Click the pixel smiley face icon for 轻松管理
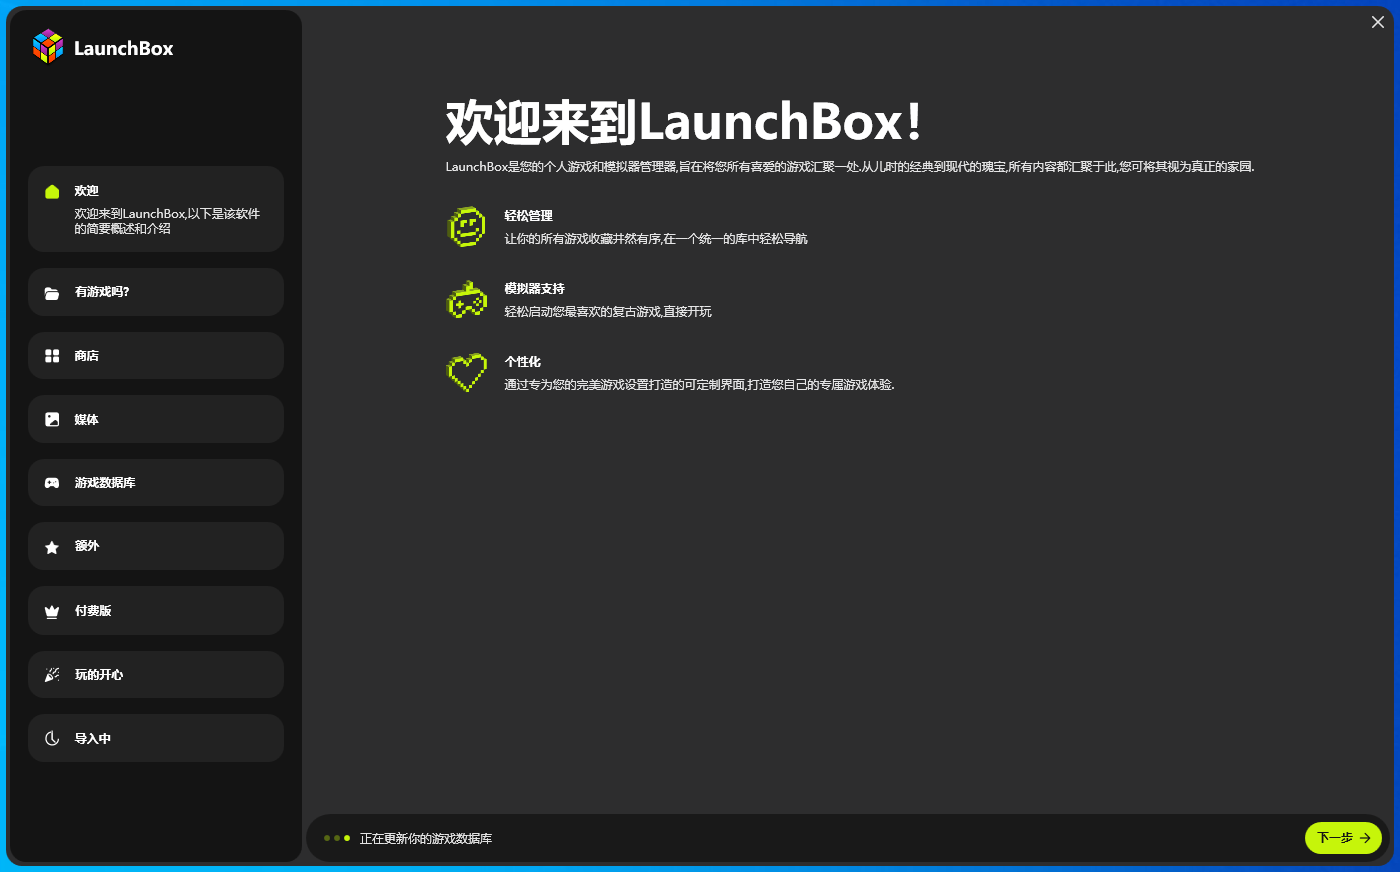 466,227
